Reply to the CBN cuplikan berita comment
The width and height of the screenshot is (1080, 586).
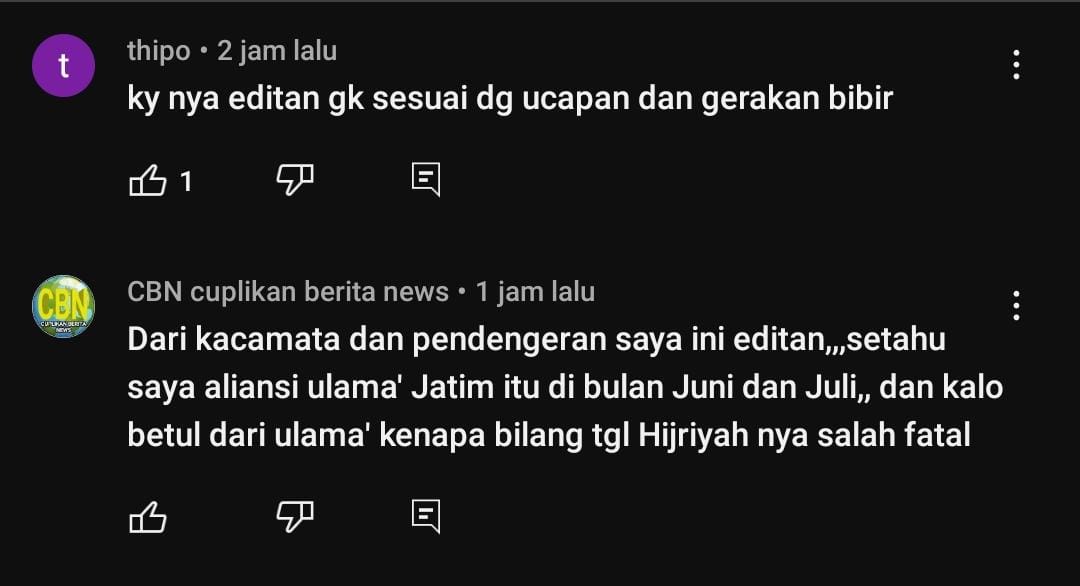(426, 516)
